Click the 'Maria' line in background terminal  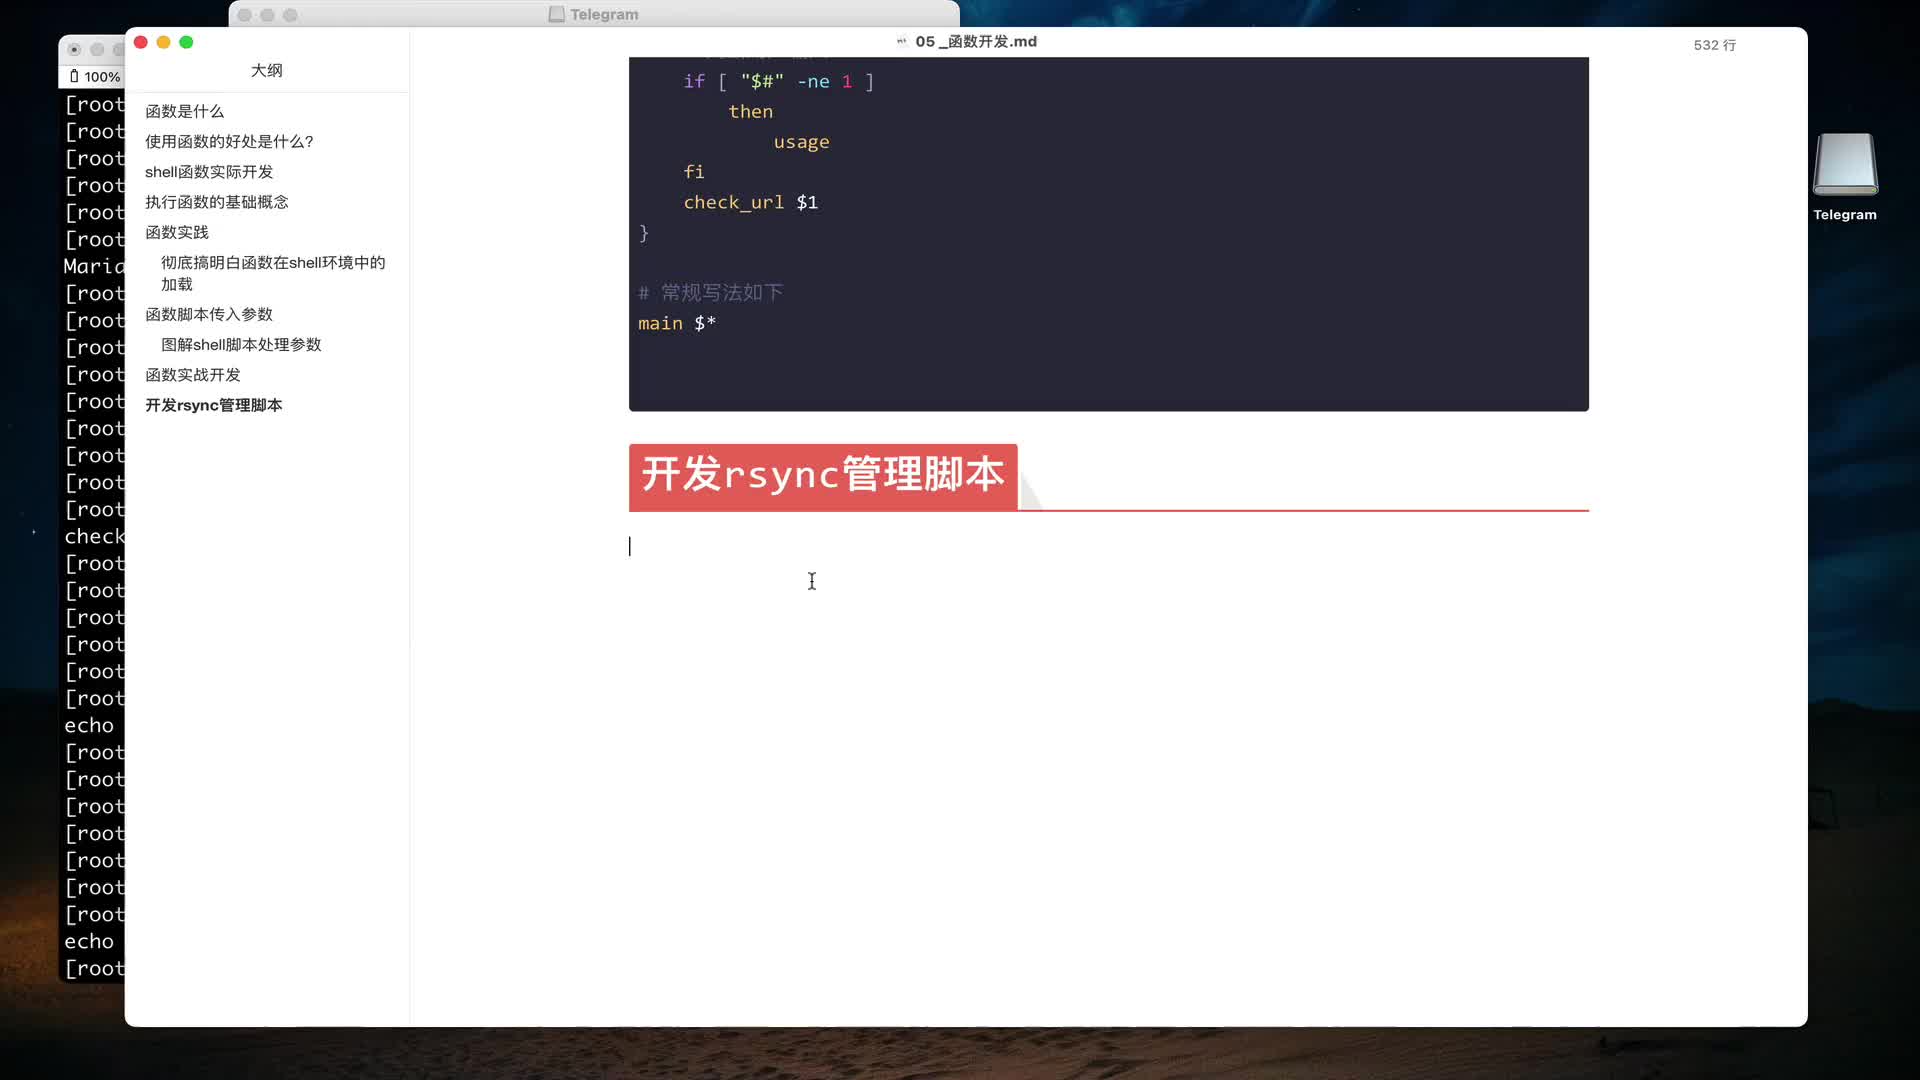tap(94, 266)
